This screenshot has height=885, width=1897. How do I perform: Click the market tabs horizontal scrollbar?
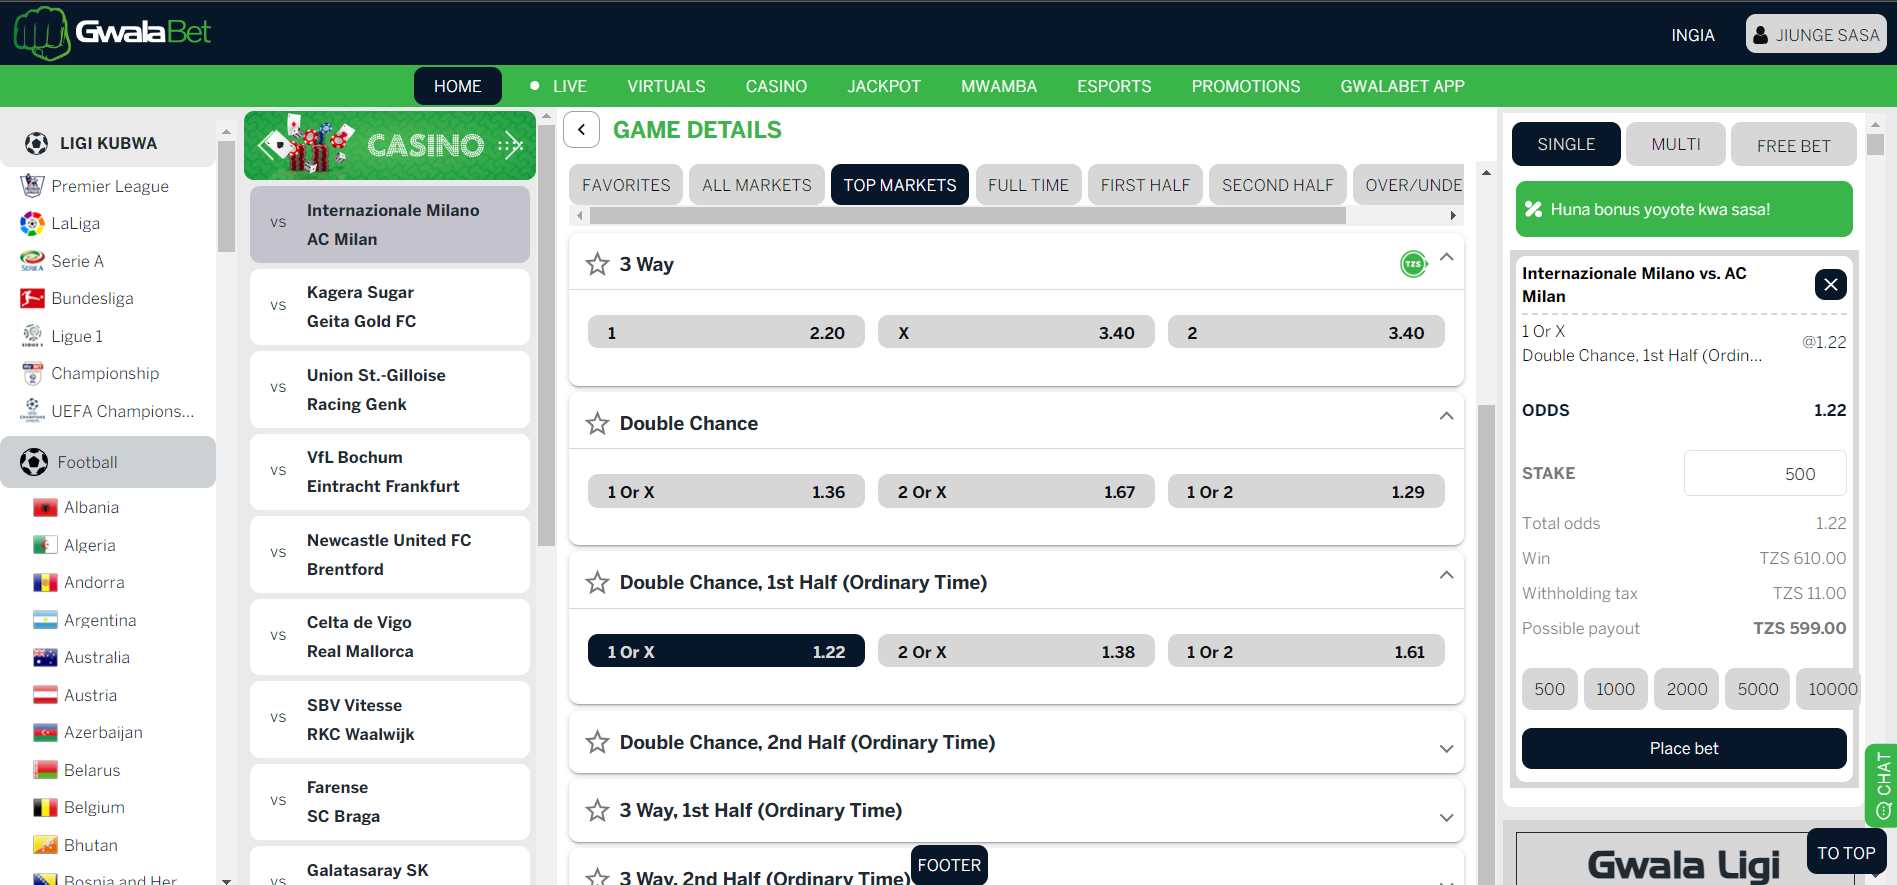pos(967,215)
